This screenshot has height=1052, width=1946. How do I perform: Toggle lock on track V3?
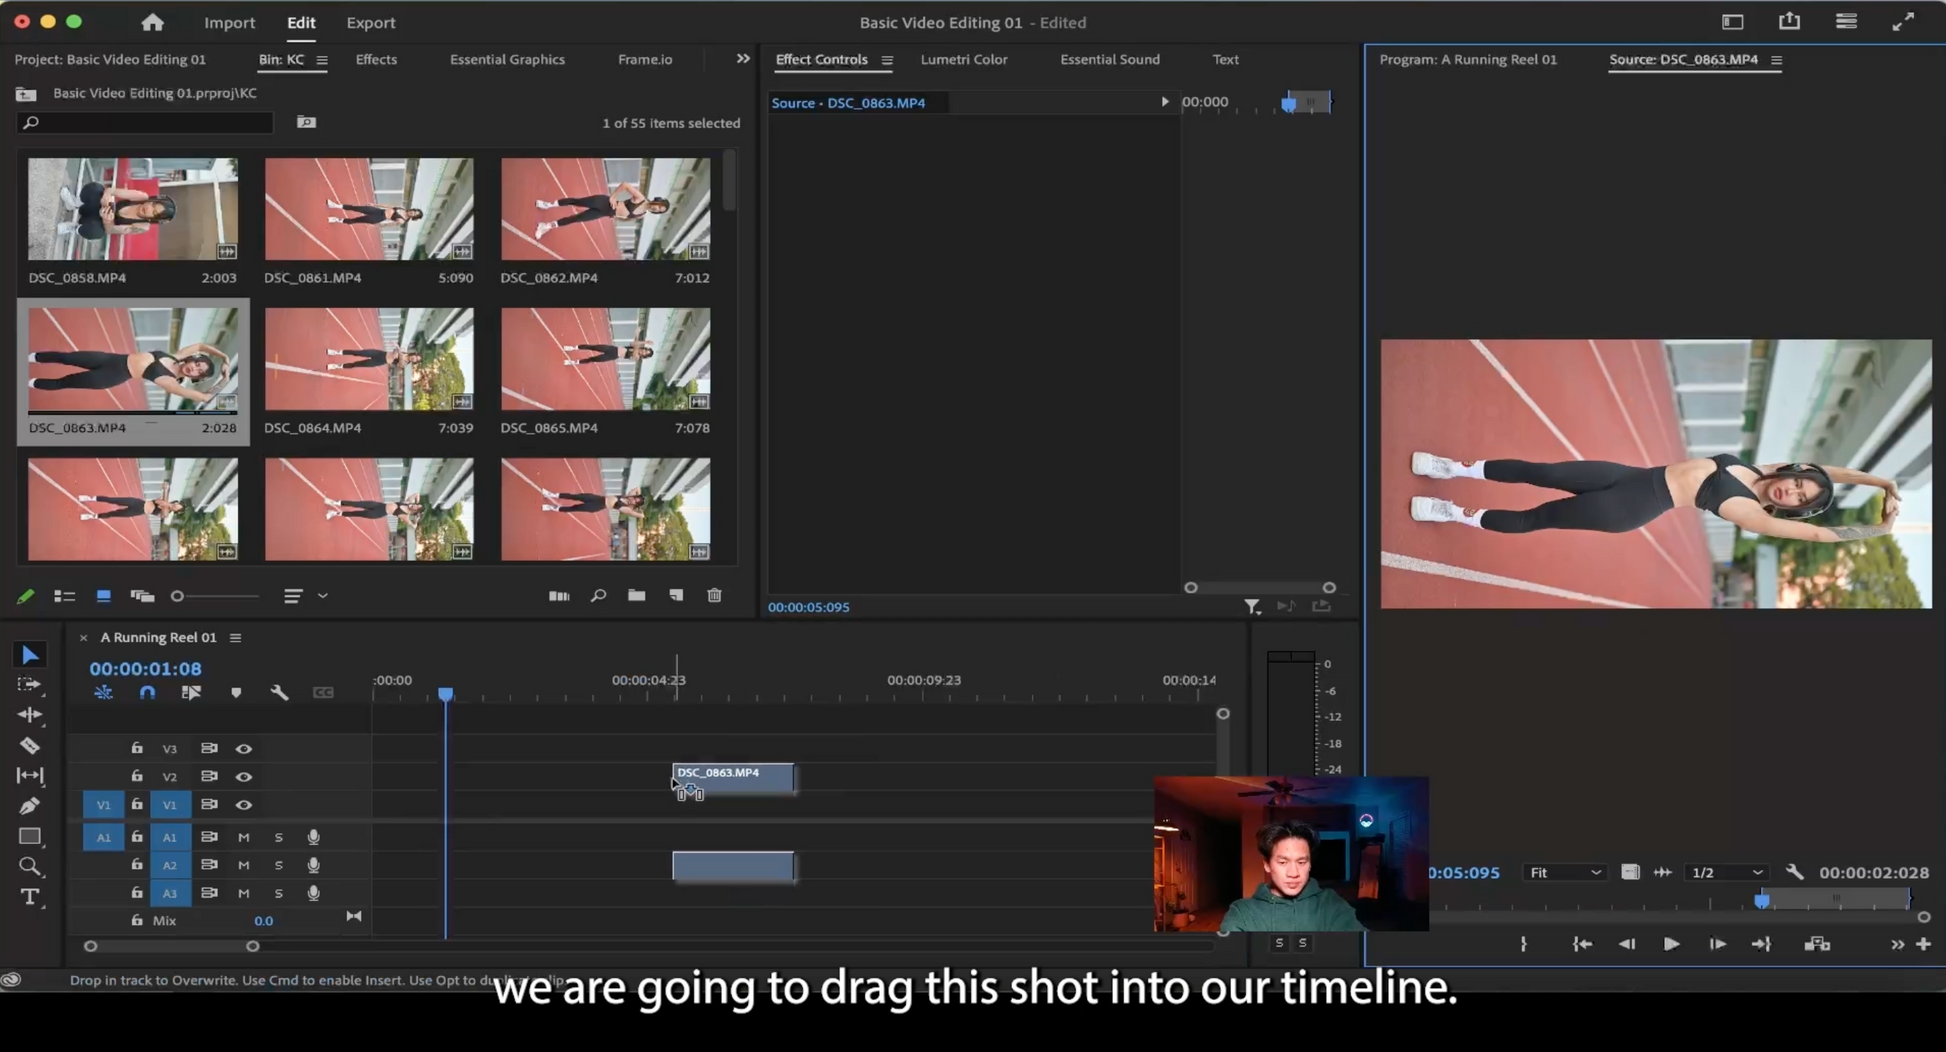click(x=137, y=749)
